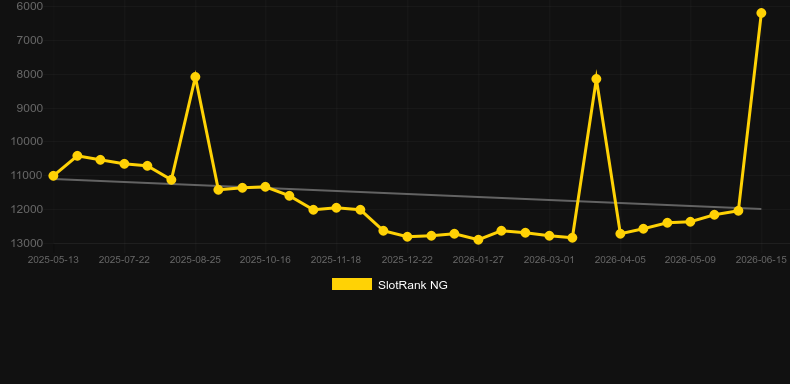The height and width of the screenshot is (384, 790).
Task: Click the 2025-12-22 x-axis date label
Action: tap(407, 260)
